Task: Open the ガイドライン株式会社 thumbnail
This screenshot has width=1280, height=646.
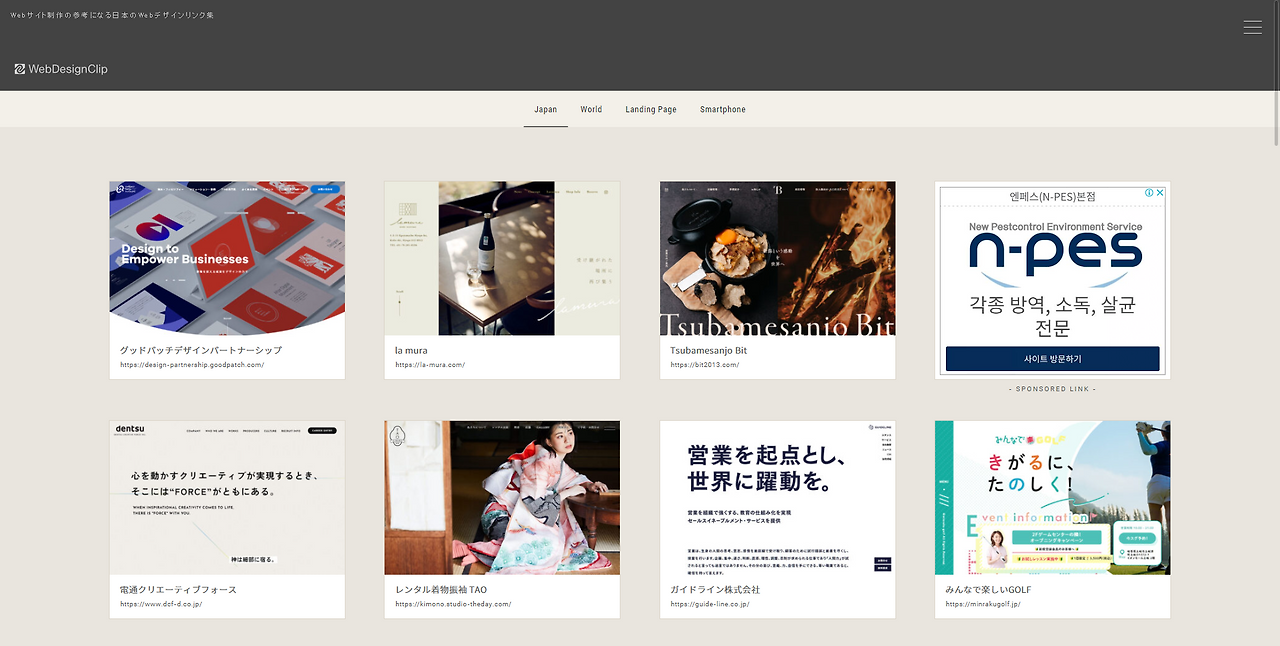Action: coord(778,497)
